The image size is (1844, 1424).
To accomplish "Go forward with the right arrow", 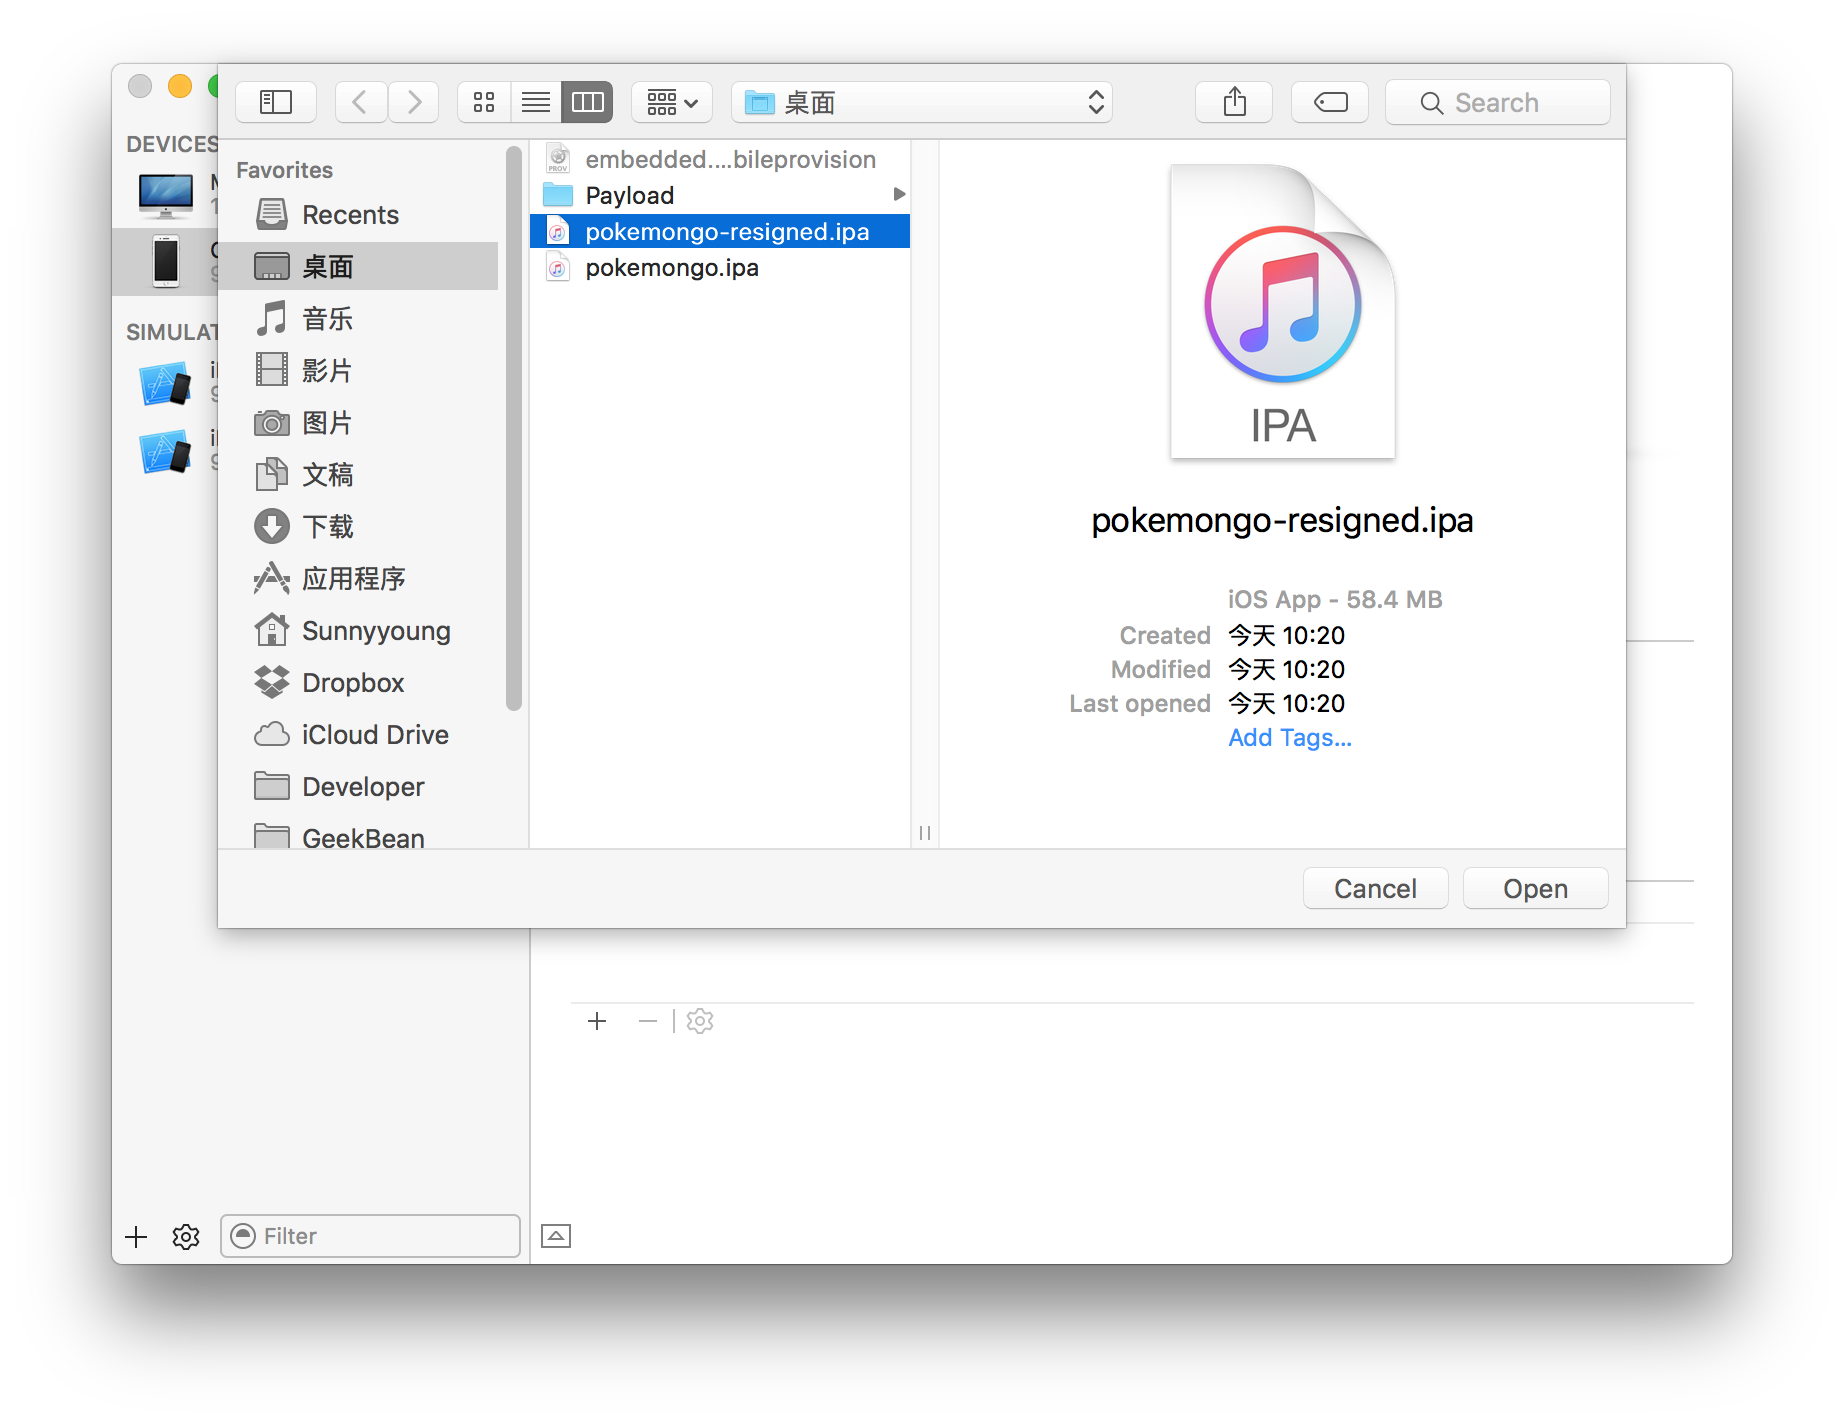I will (x=414, y=102).
